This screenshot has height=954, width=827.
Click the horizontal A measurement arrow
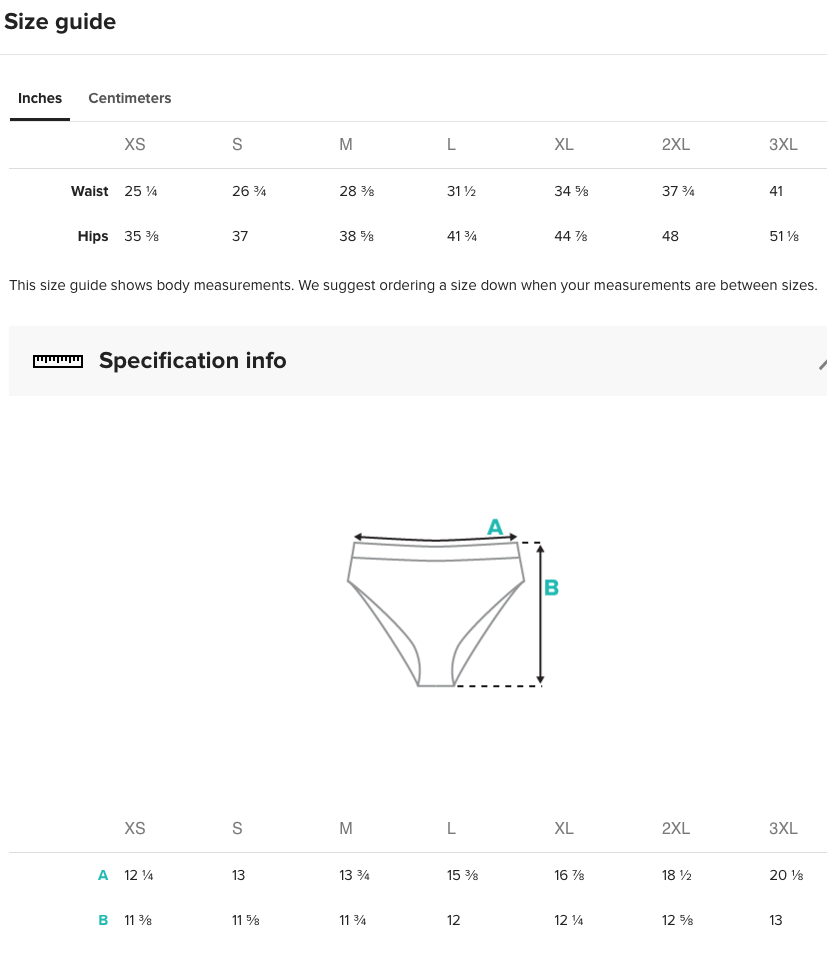tap(435, 538)
